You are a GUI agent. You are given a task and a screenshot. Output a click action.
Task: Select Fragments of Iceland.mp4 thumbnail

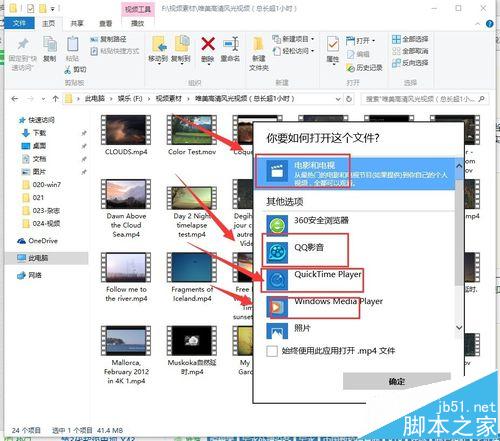click(192, 268)
